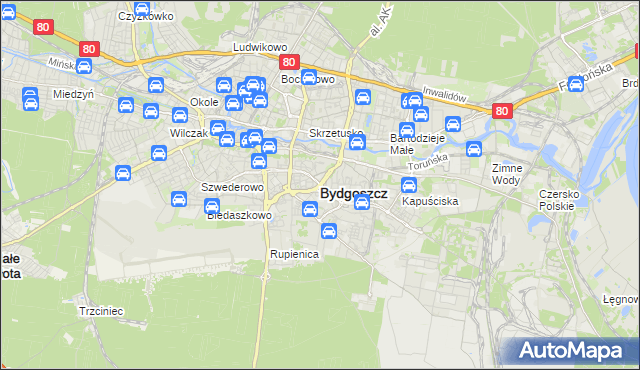Screen dimensions: 640x370
Task: Select car marker directly above Bartodzieje Małe
Action: 407,130
